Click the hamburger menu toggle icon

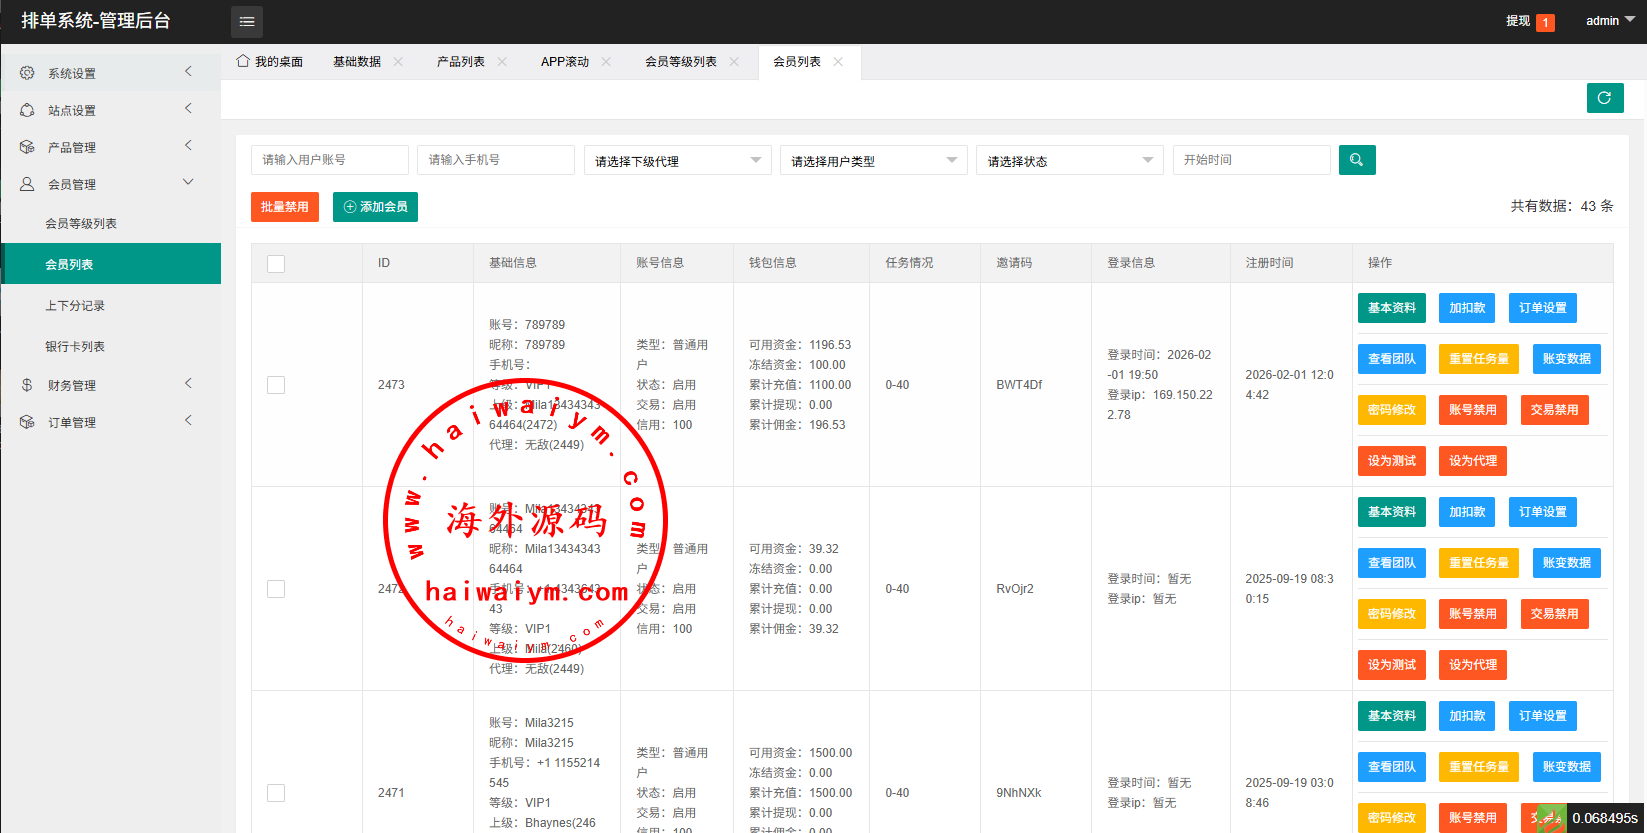pyautogui.click(x=247, y=21)
